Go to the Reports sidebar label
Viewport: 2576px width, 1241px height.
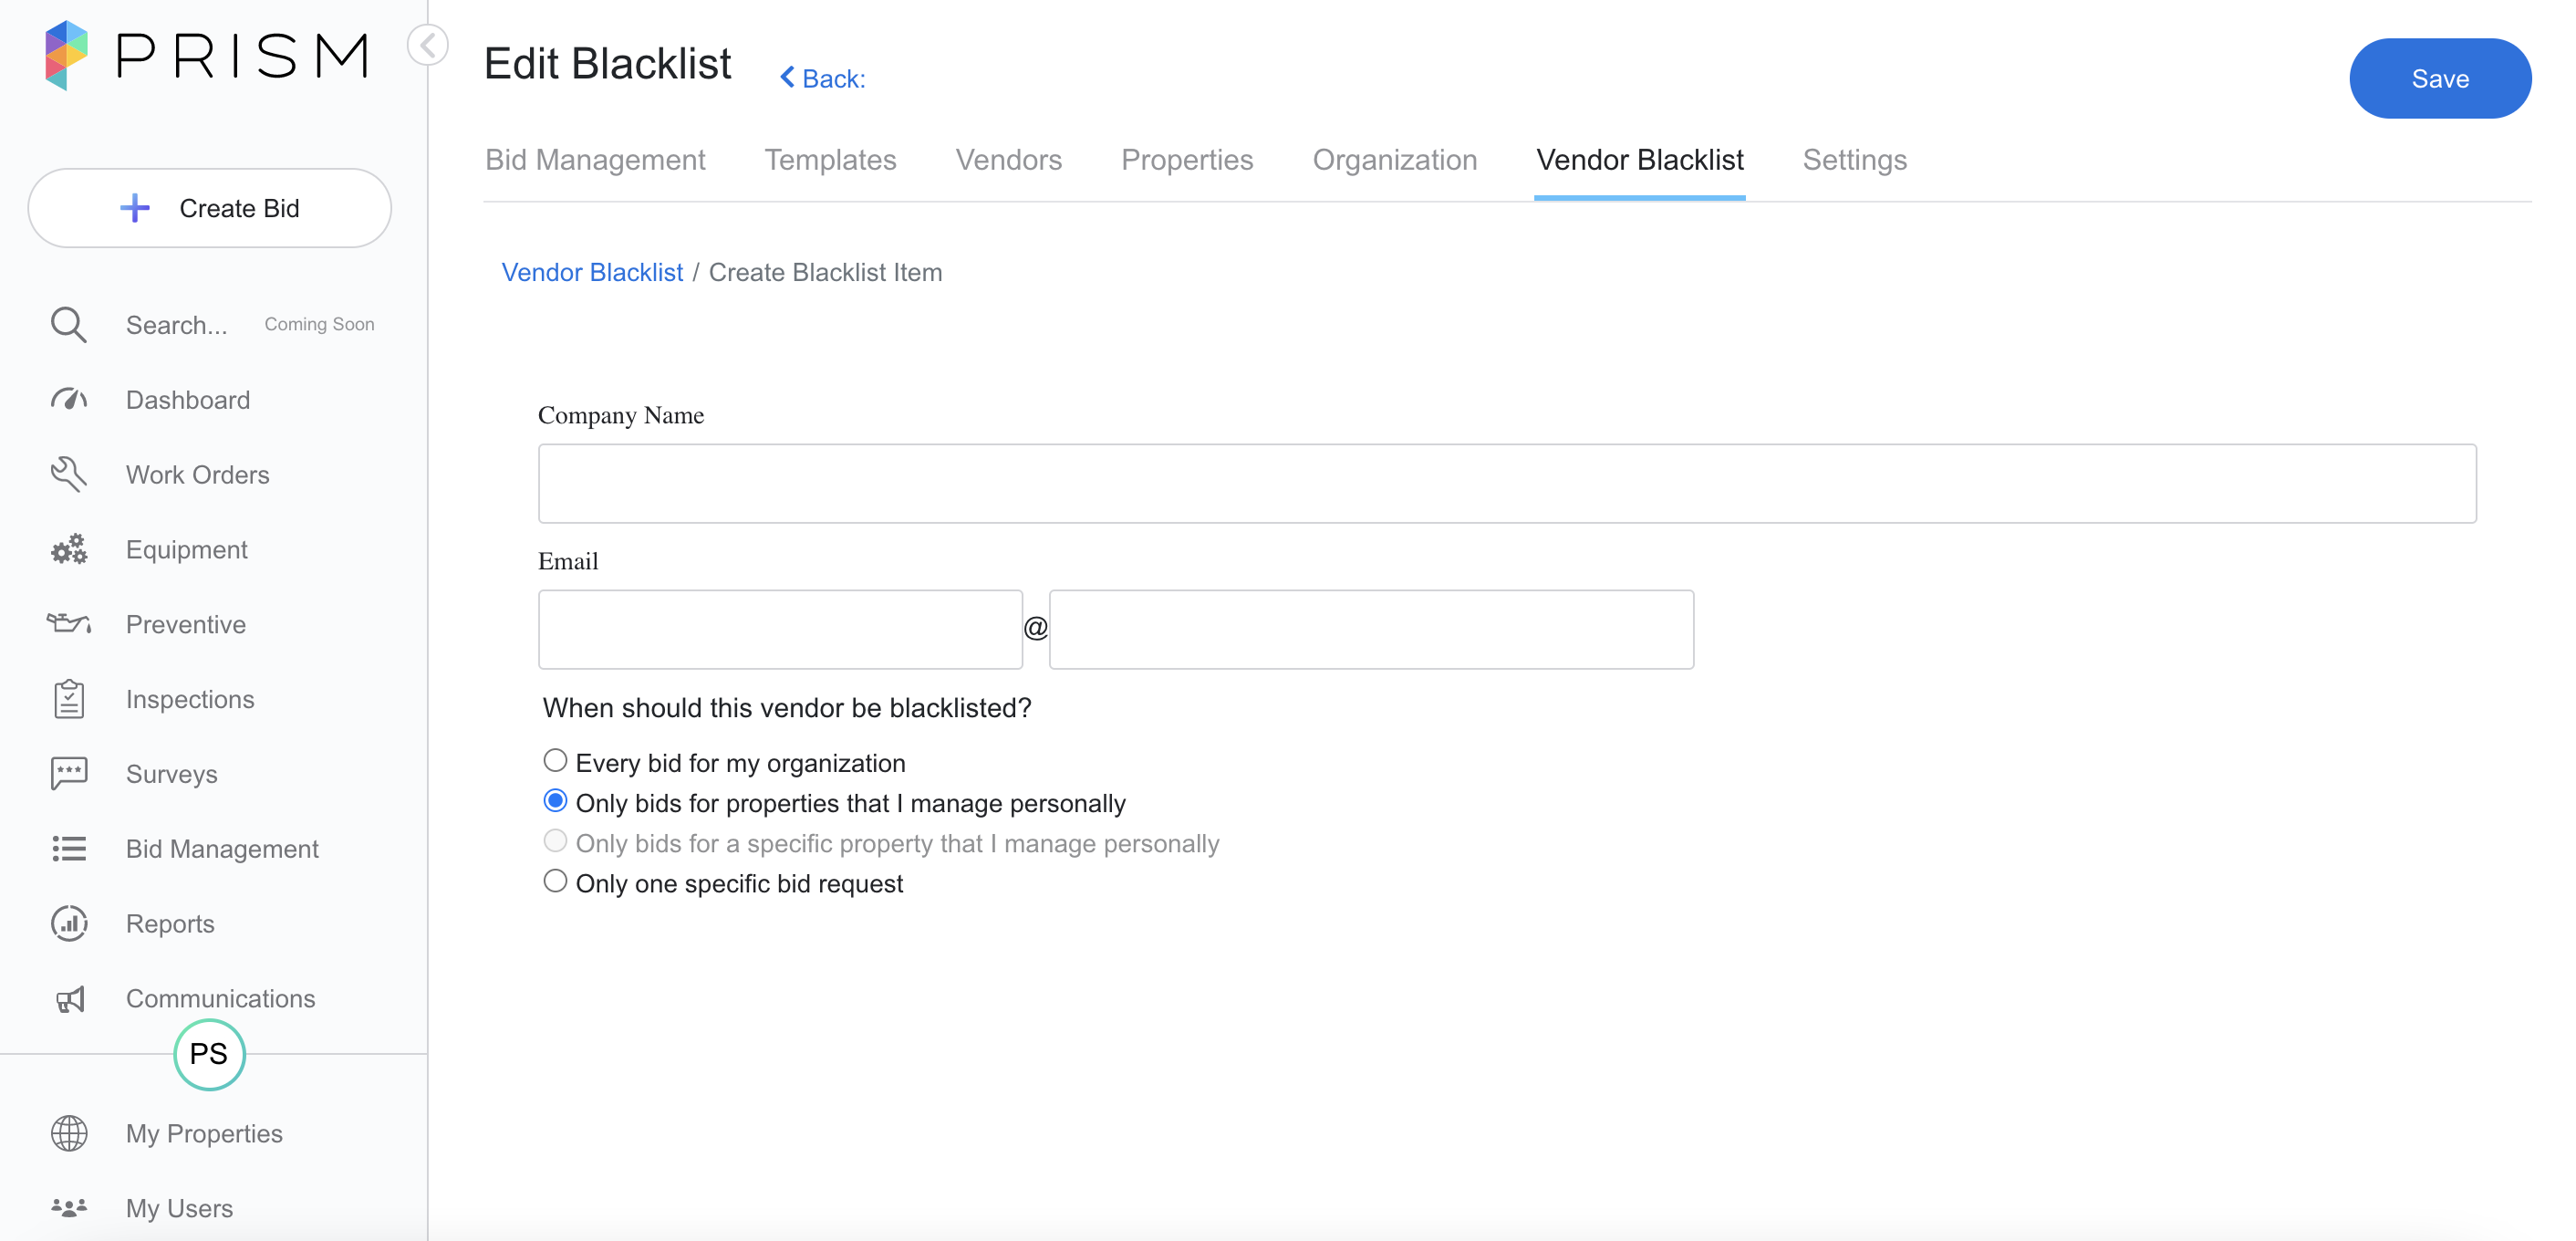click(x=170, y=924)
